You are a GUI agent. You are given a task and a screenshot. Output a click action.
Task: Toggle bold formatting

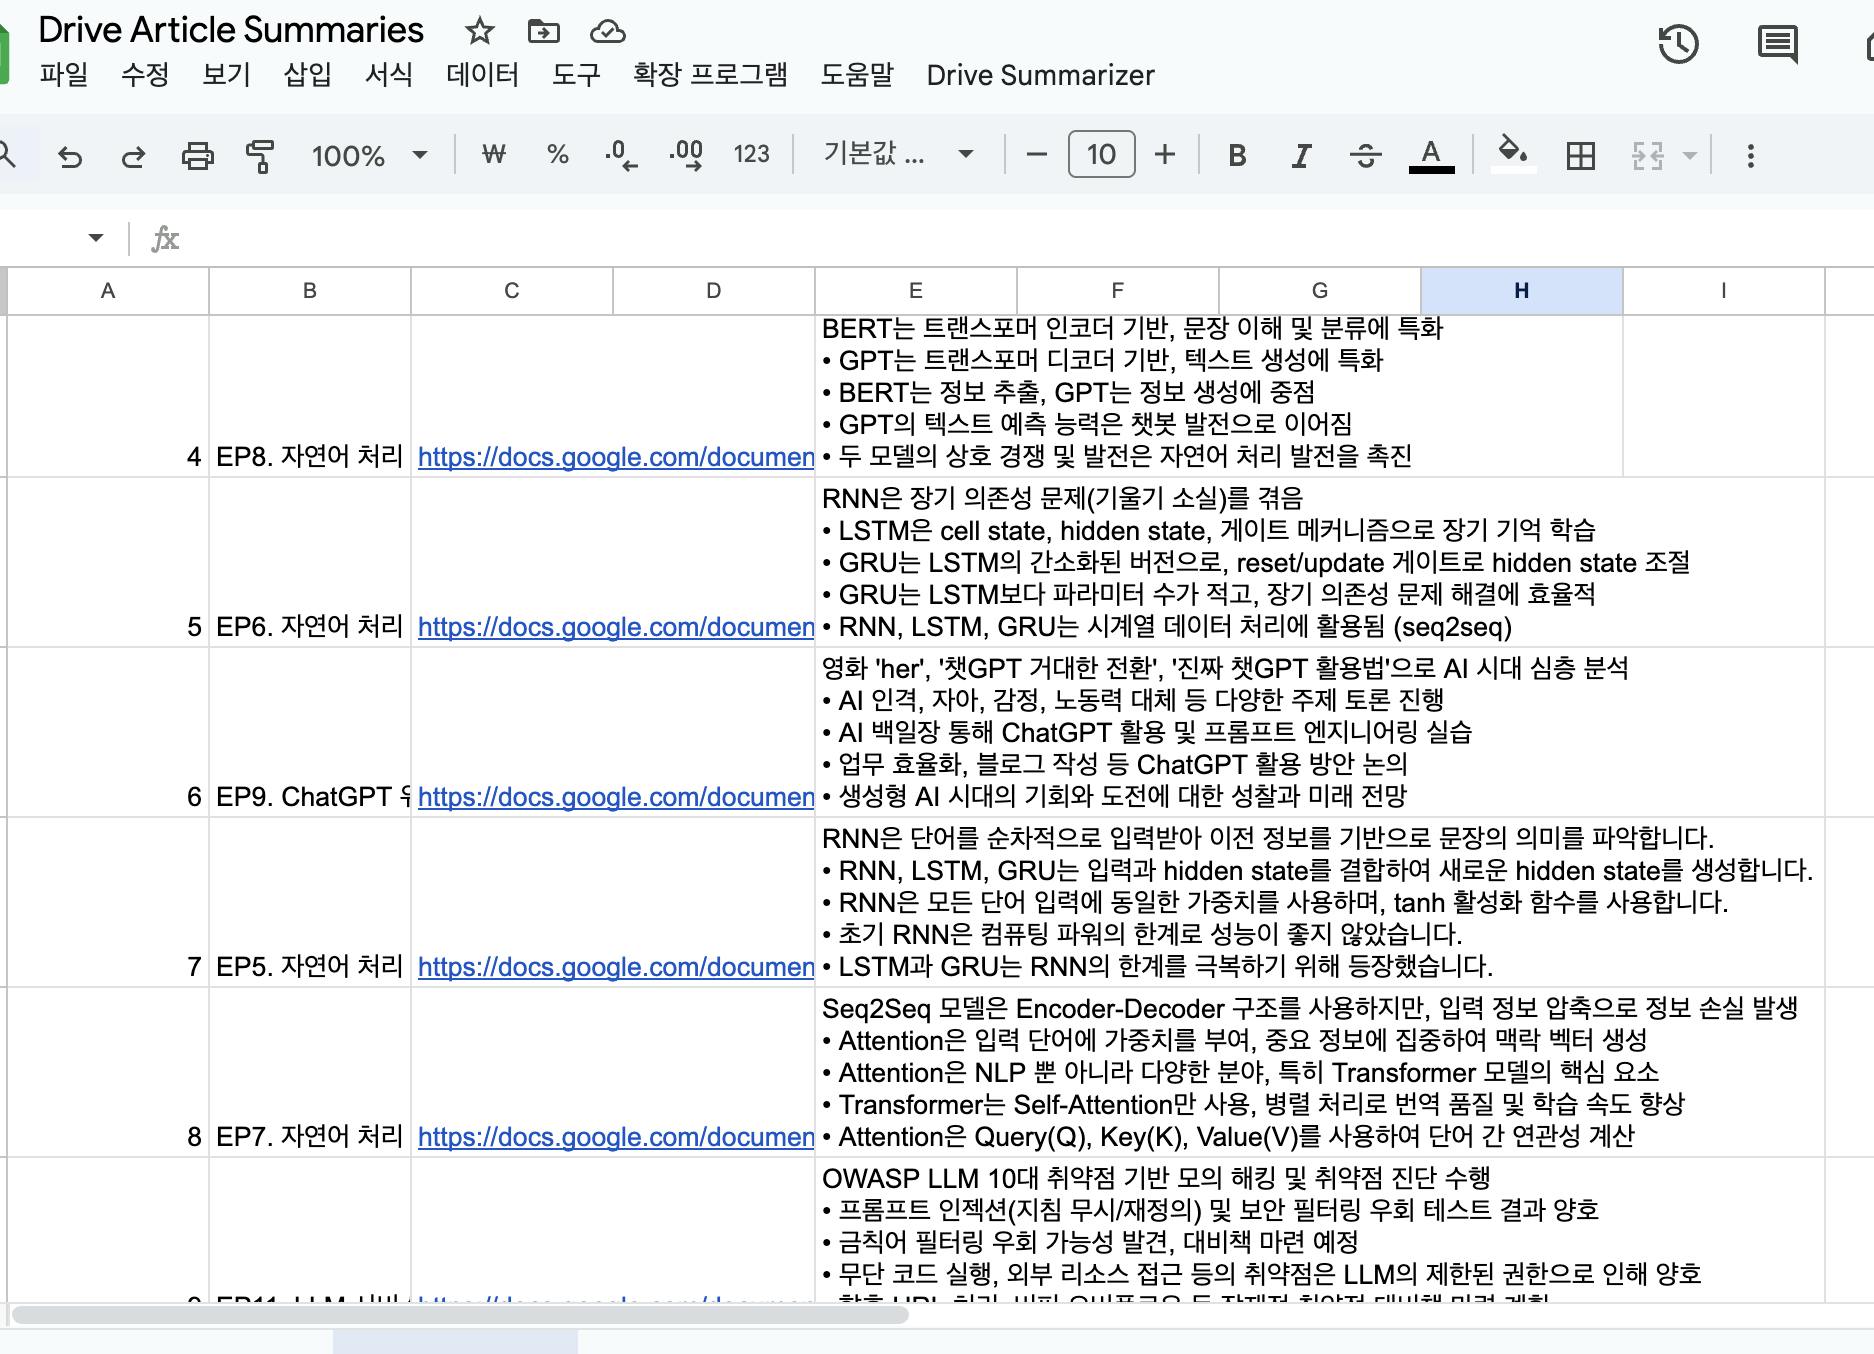coord(1237,156)
